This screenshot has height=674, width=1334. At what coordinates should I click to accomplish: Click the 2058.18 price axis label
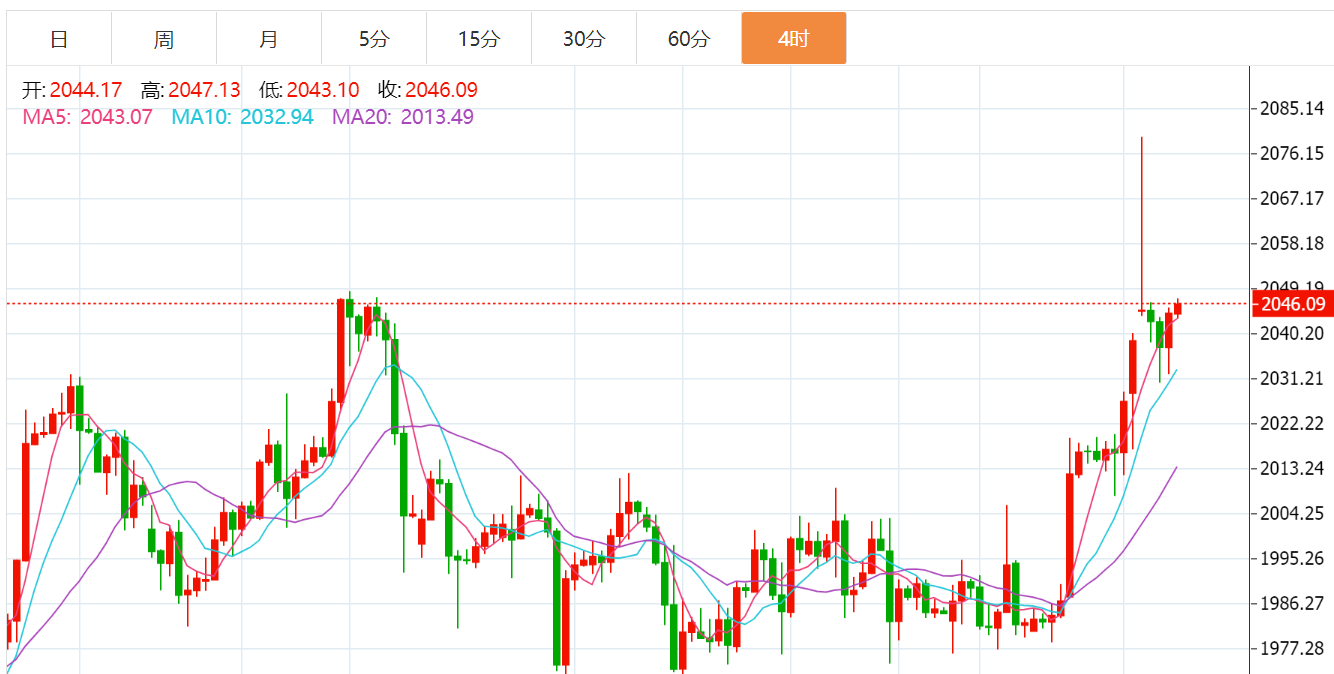(x=1292, y=243)
